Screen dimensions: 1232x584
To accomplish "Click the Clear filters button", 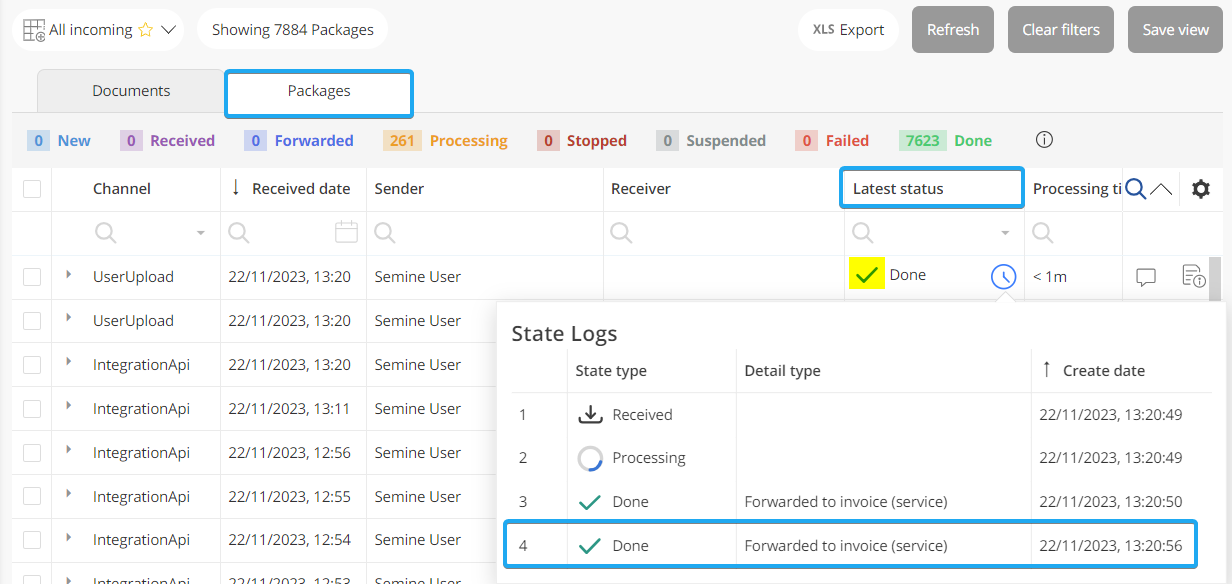I will point(1060,30).
